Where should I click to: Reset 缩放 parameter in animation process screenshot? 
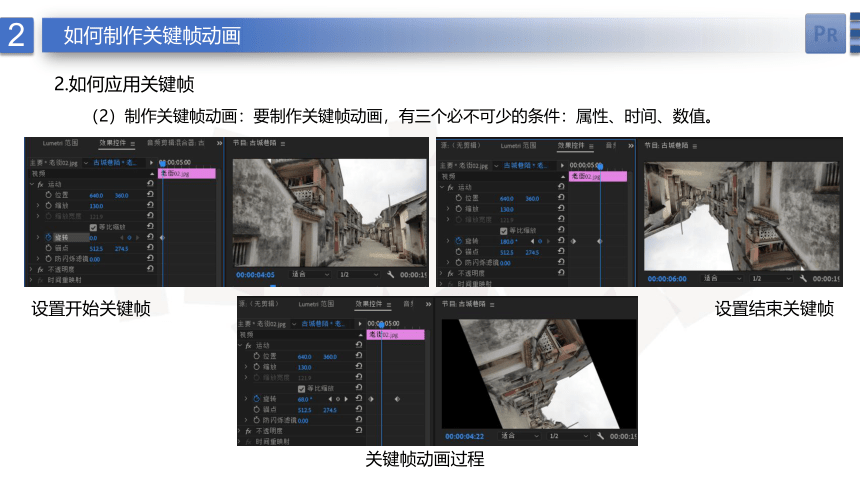(x=359, y=366)
